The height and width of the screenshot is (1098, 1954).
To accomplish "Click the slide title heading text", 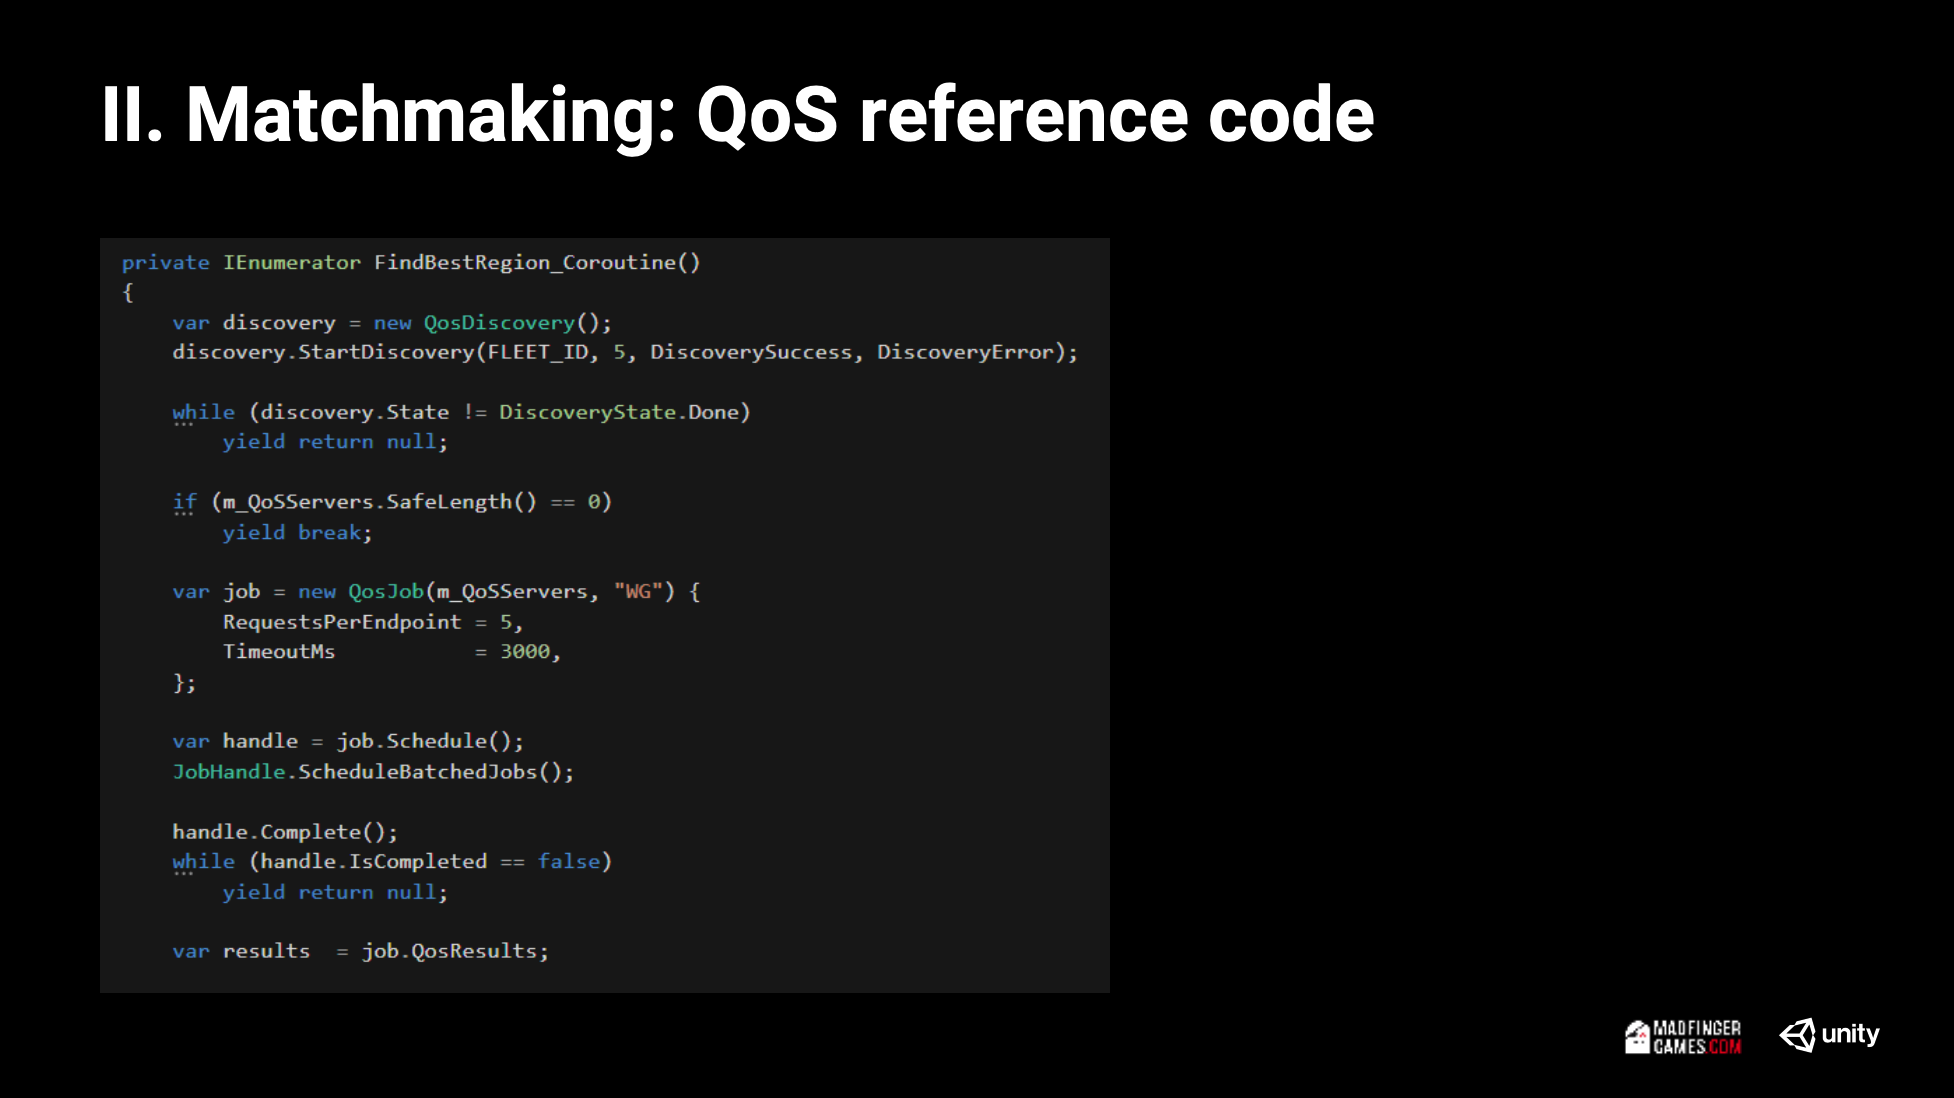I will (x=737, y=115).
